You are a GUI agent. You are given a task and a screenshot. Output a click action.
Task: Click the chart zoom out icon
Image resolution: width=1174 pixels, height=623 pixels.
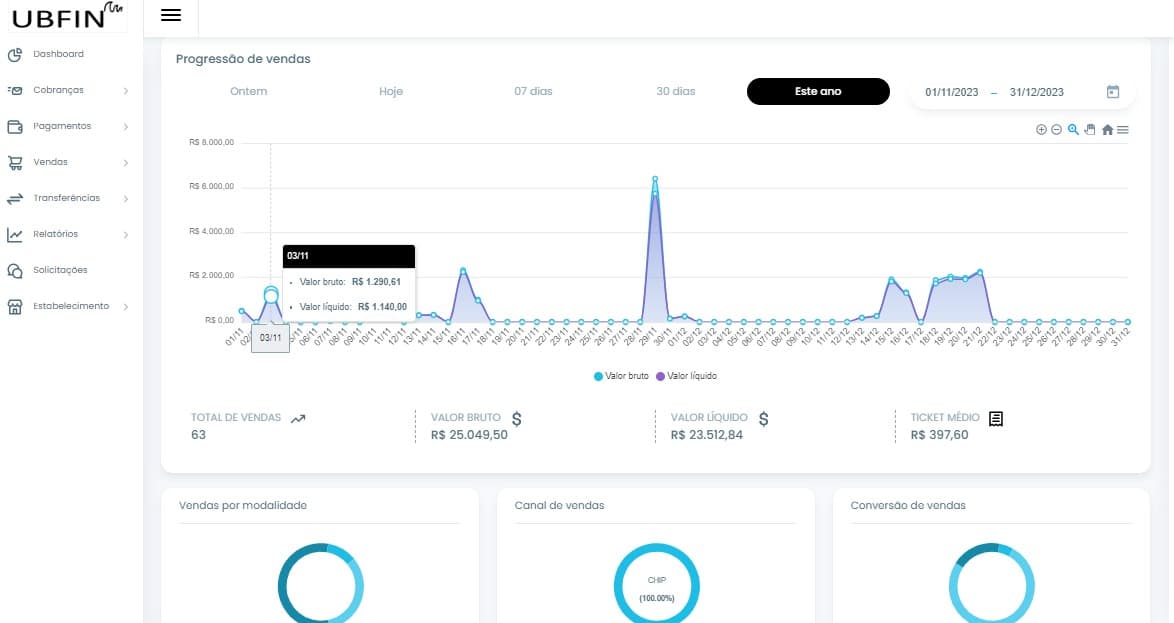click(1056, 130)
